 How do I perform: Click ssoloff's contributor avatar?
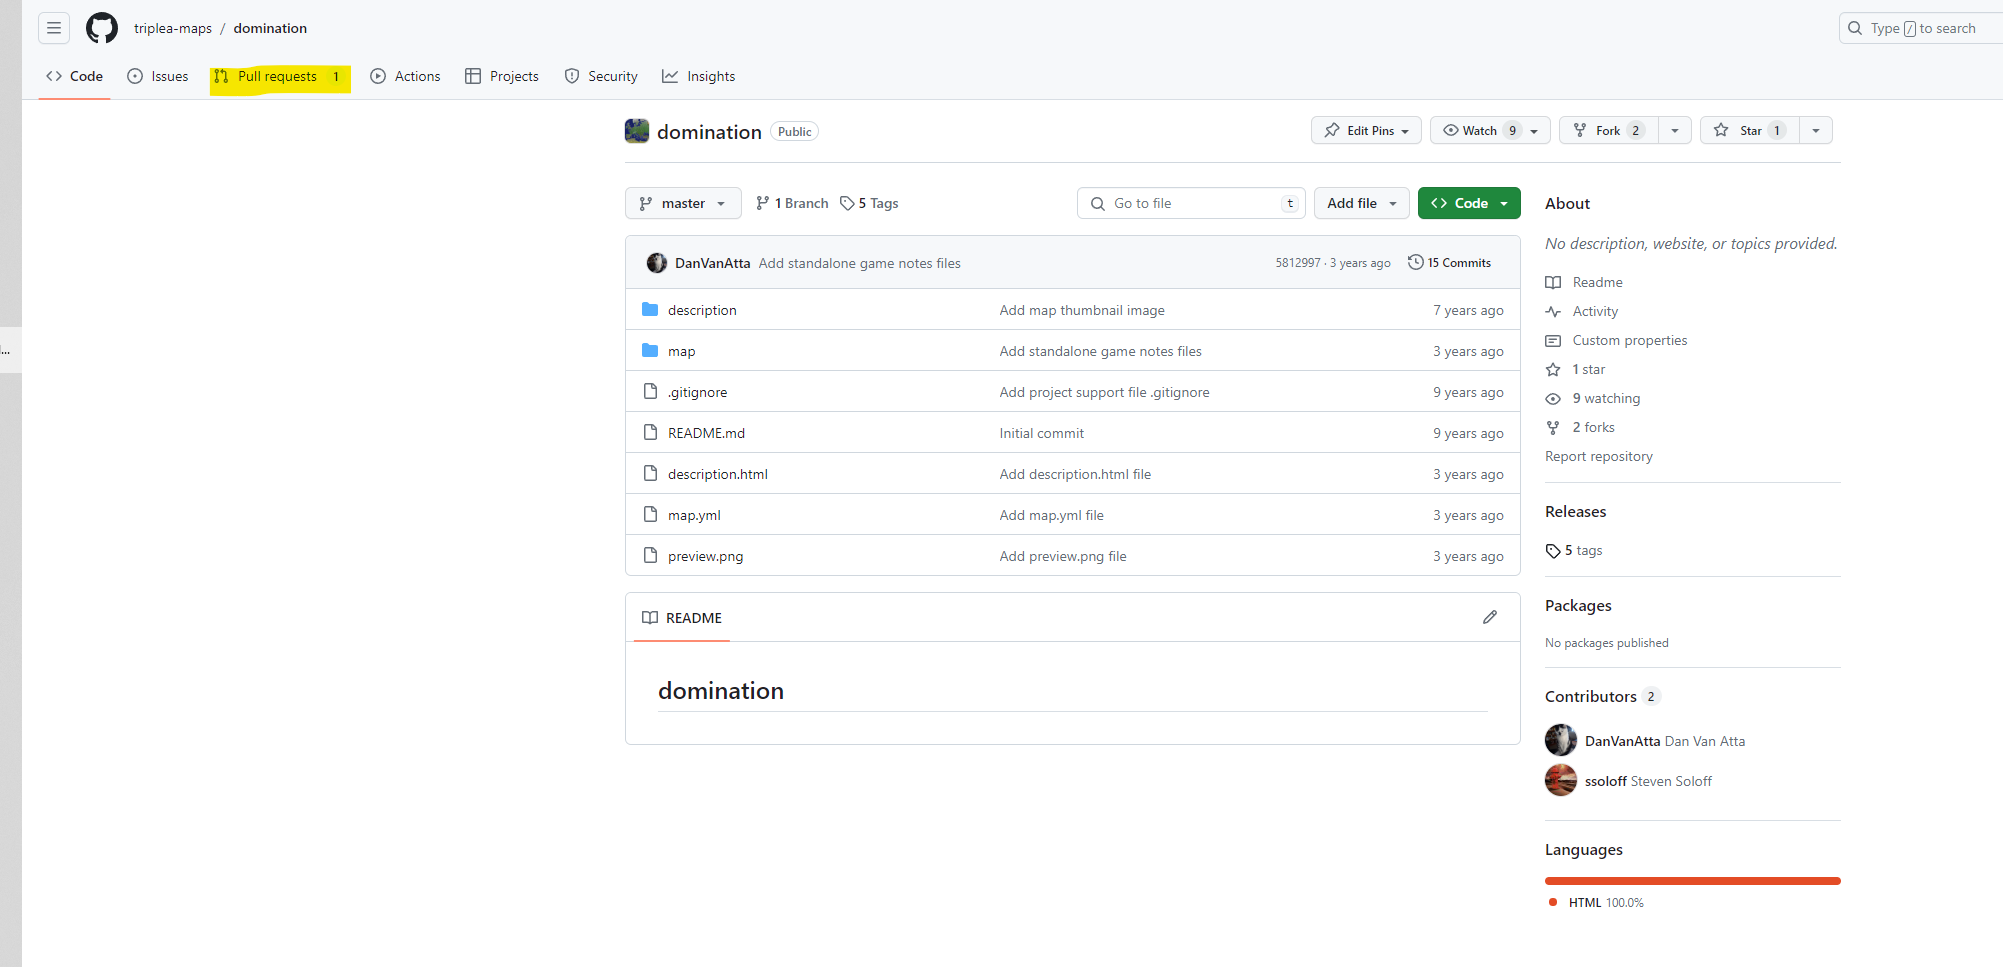[1560, 780]
